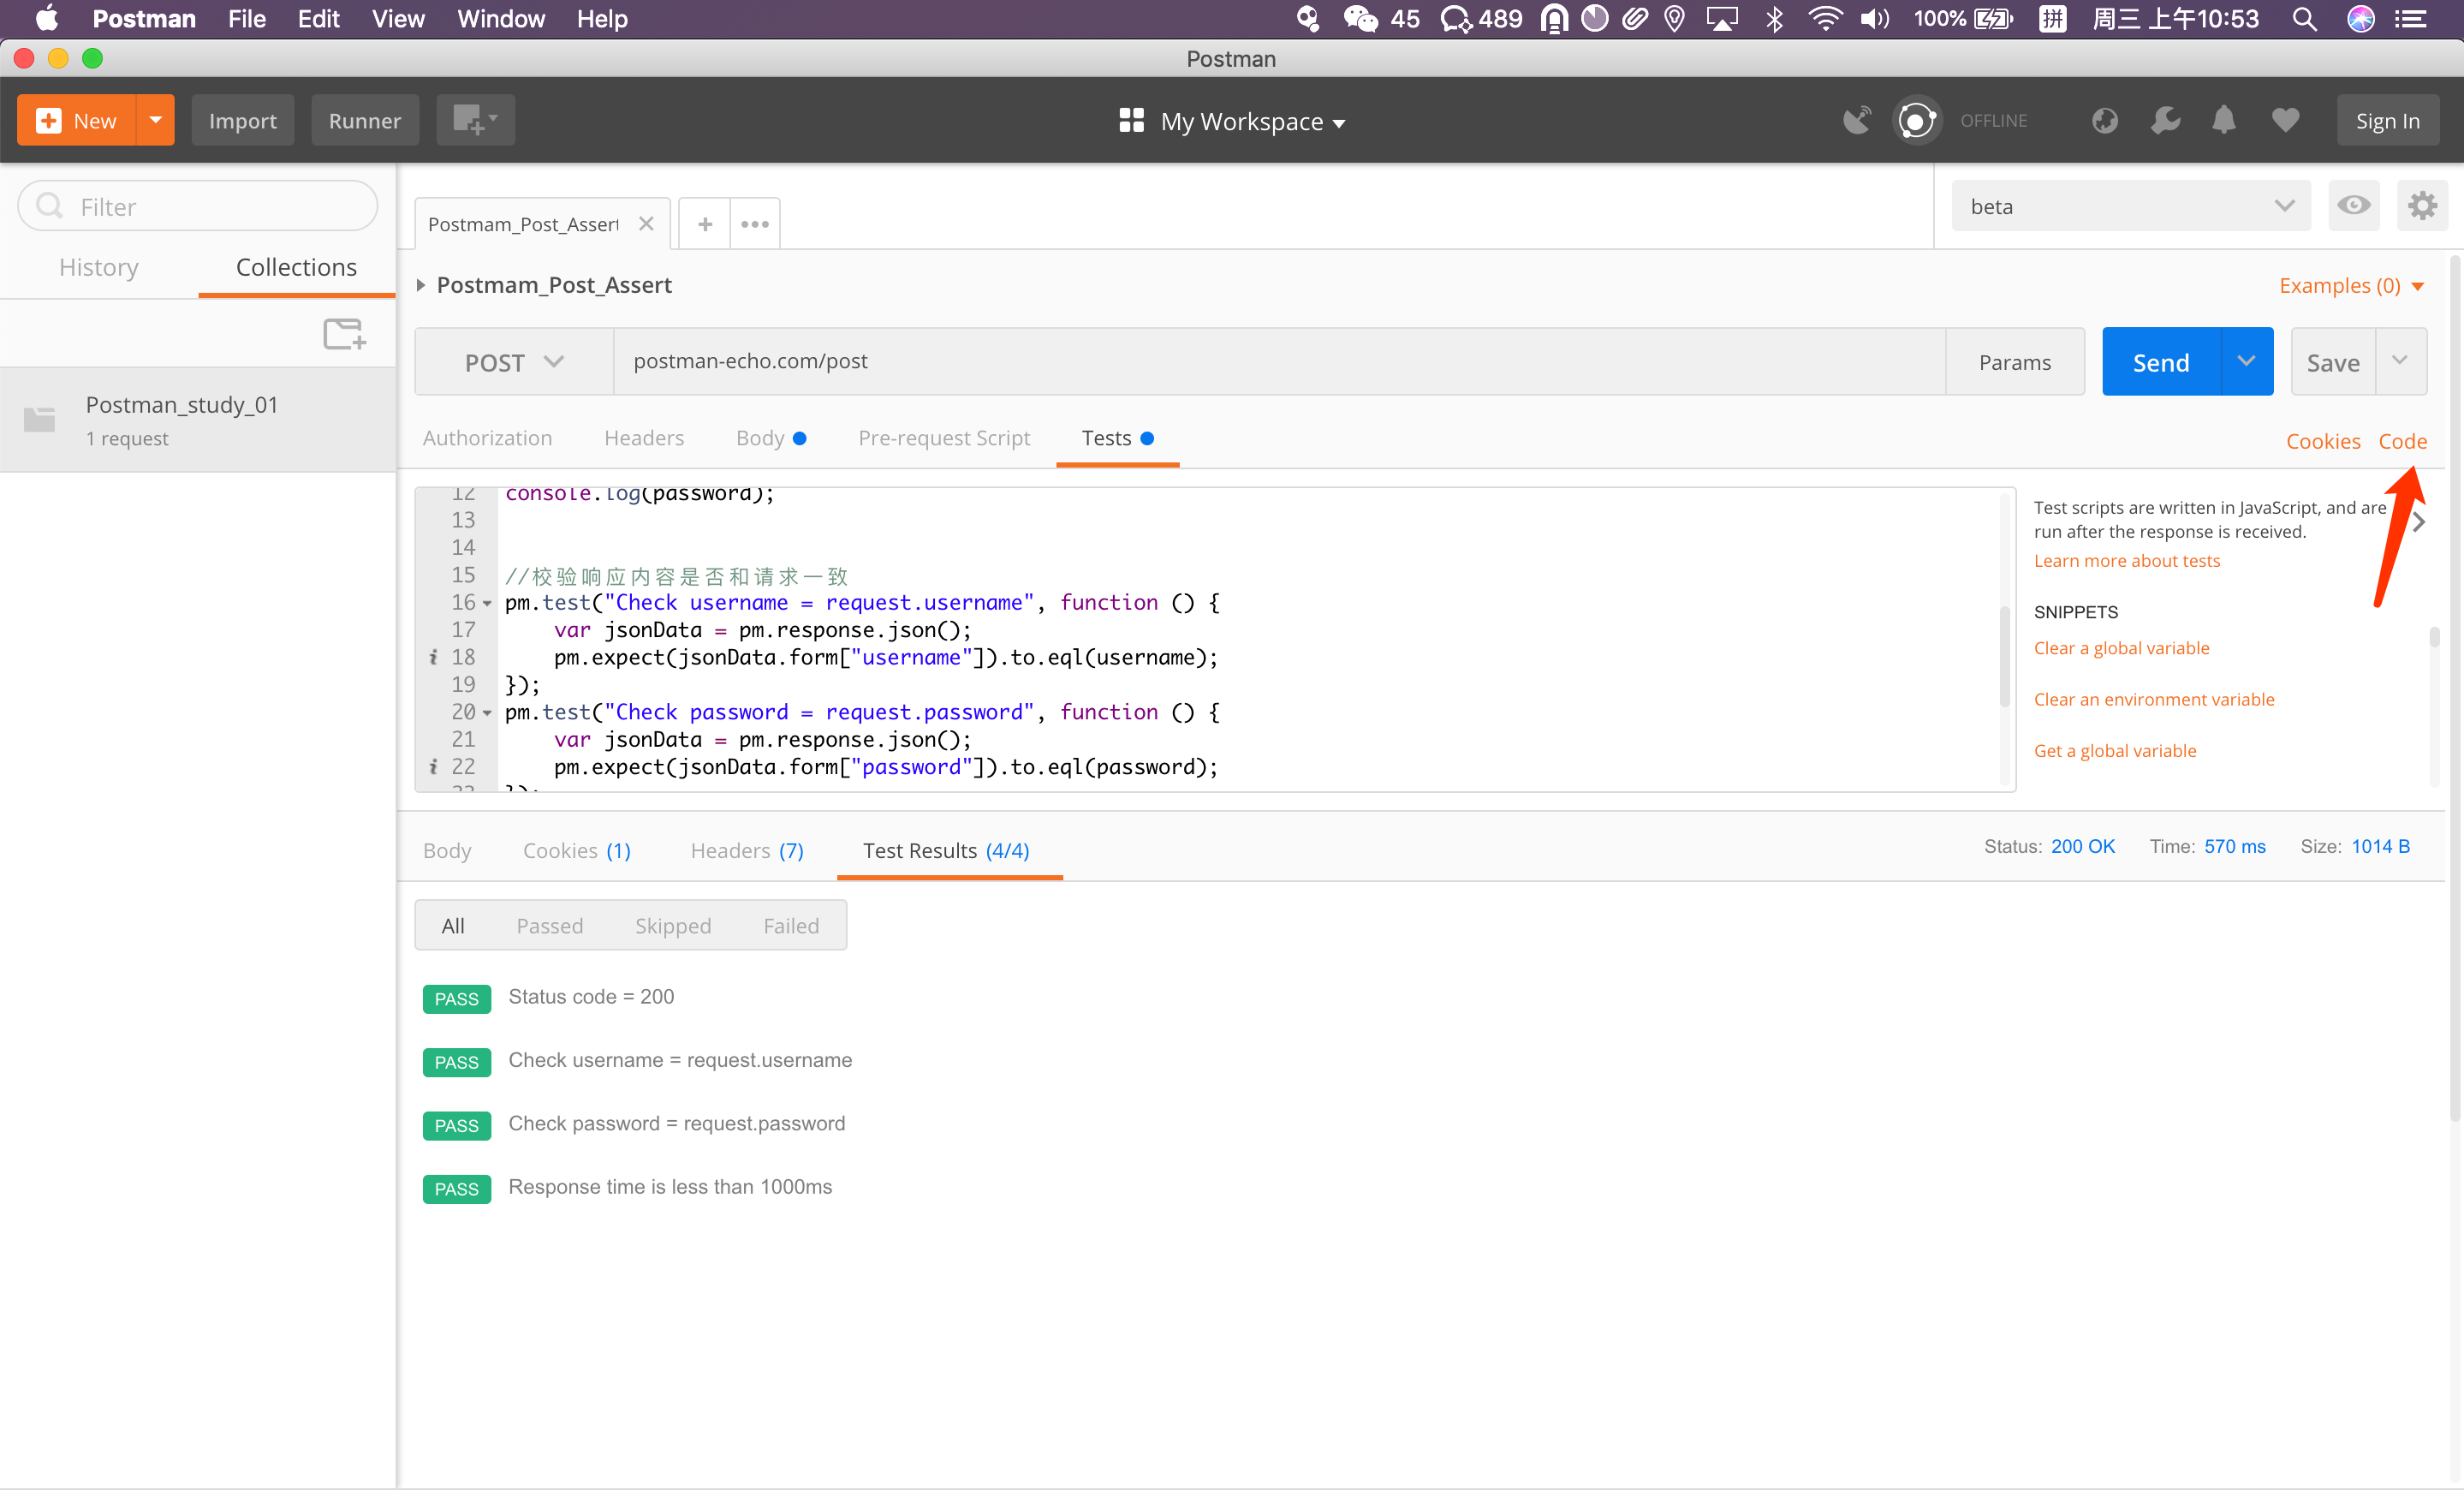This screenshot has height=1490, width=2464.
Task: Click the heart icon in header
Action: 2285,121
